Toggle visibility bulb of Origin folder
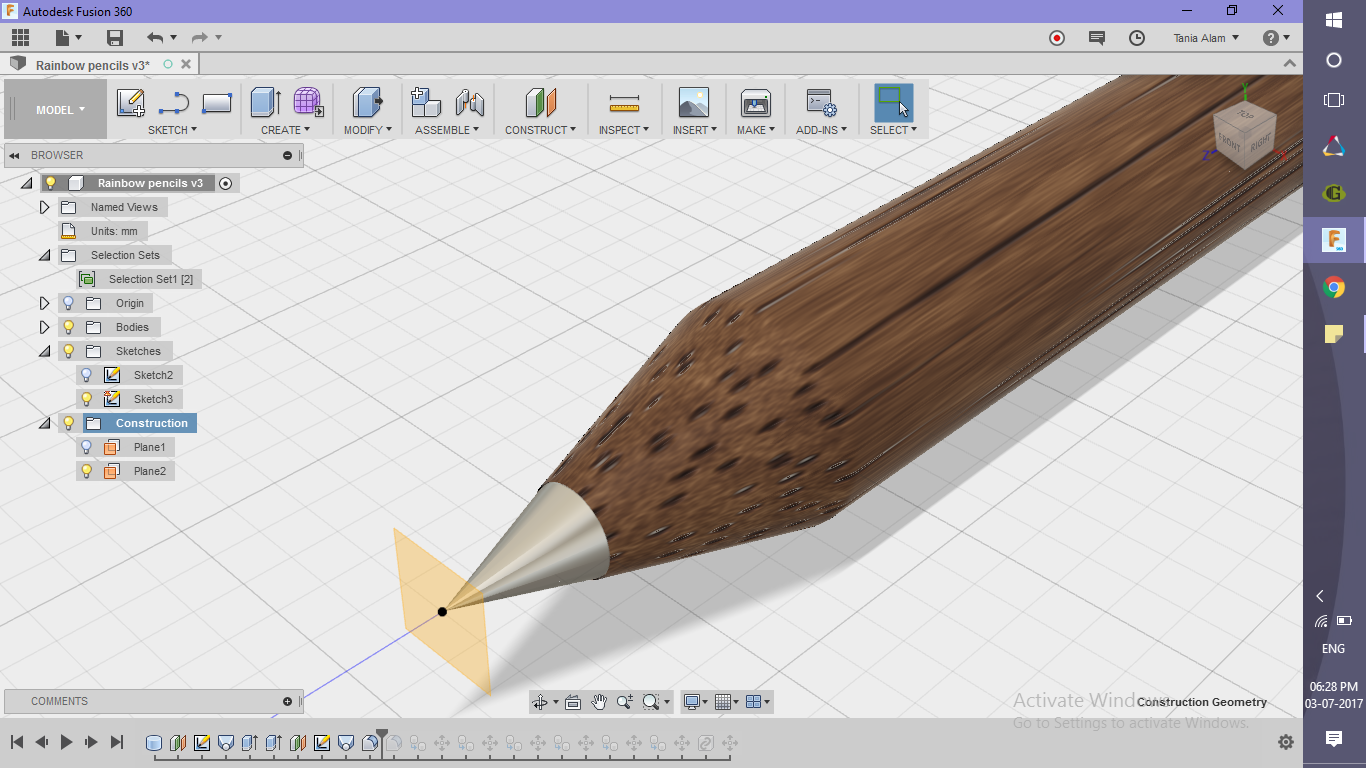1366x768 pixels. (69, 303)
